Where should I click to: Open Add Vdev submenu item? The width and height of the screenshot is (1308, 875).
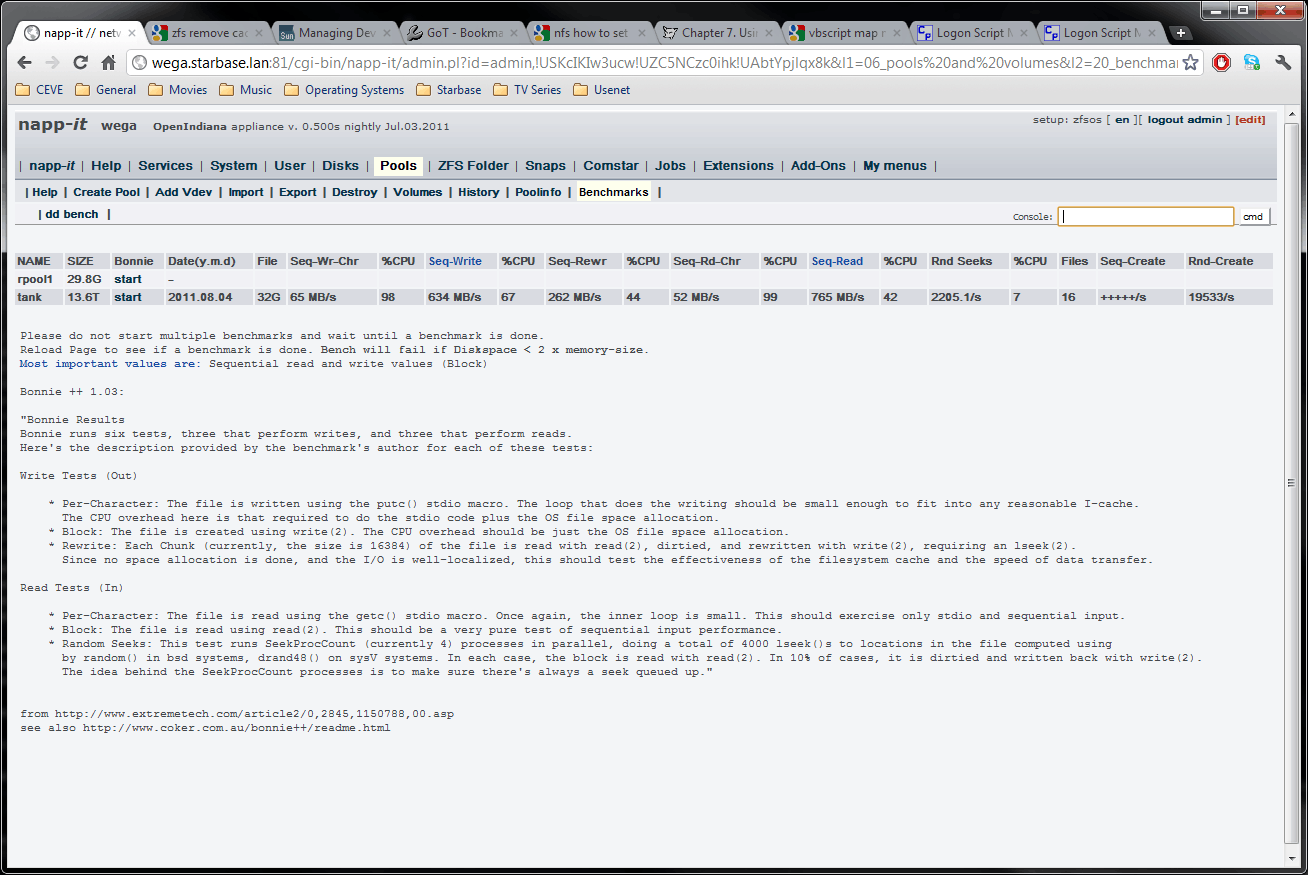coord(184,192)
